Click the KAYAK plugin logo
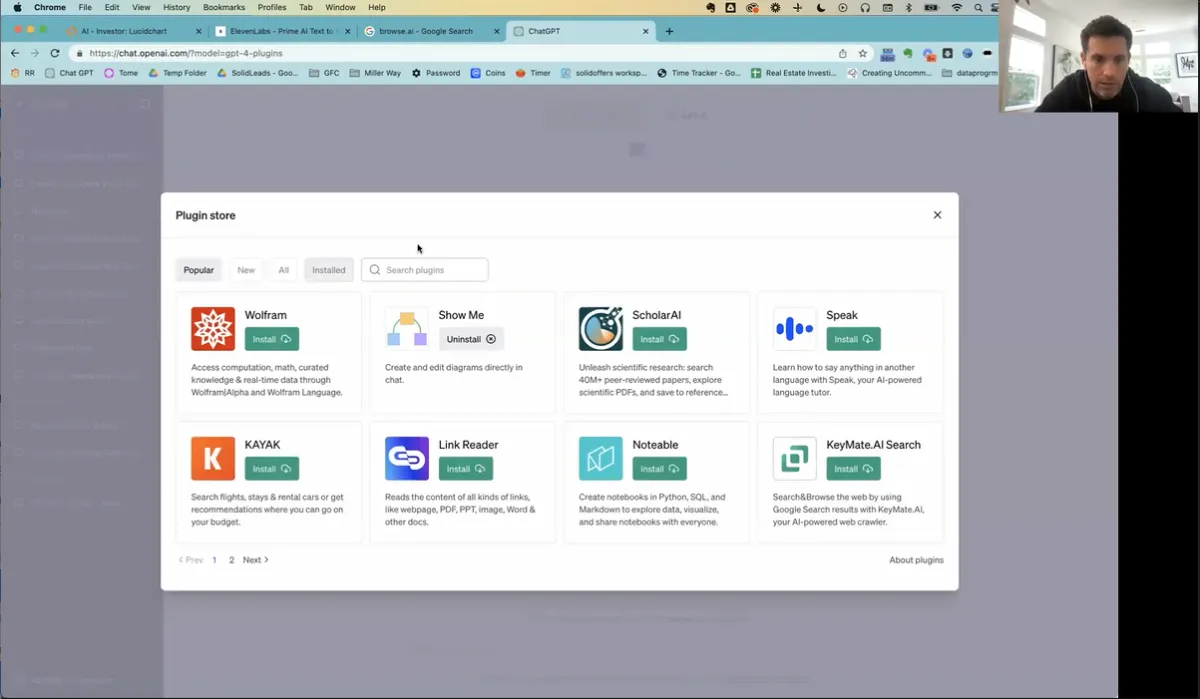1200x699 pixels. click(x=213, y=459)
